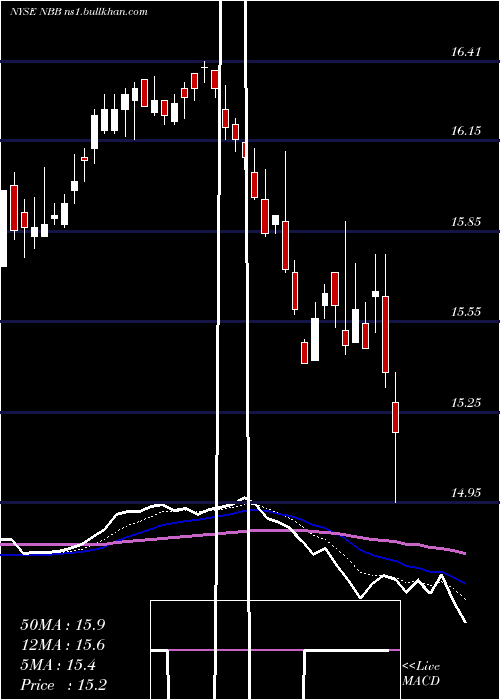Click the 50MA : 15.9 readout

63,625
